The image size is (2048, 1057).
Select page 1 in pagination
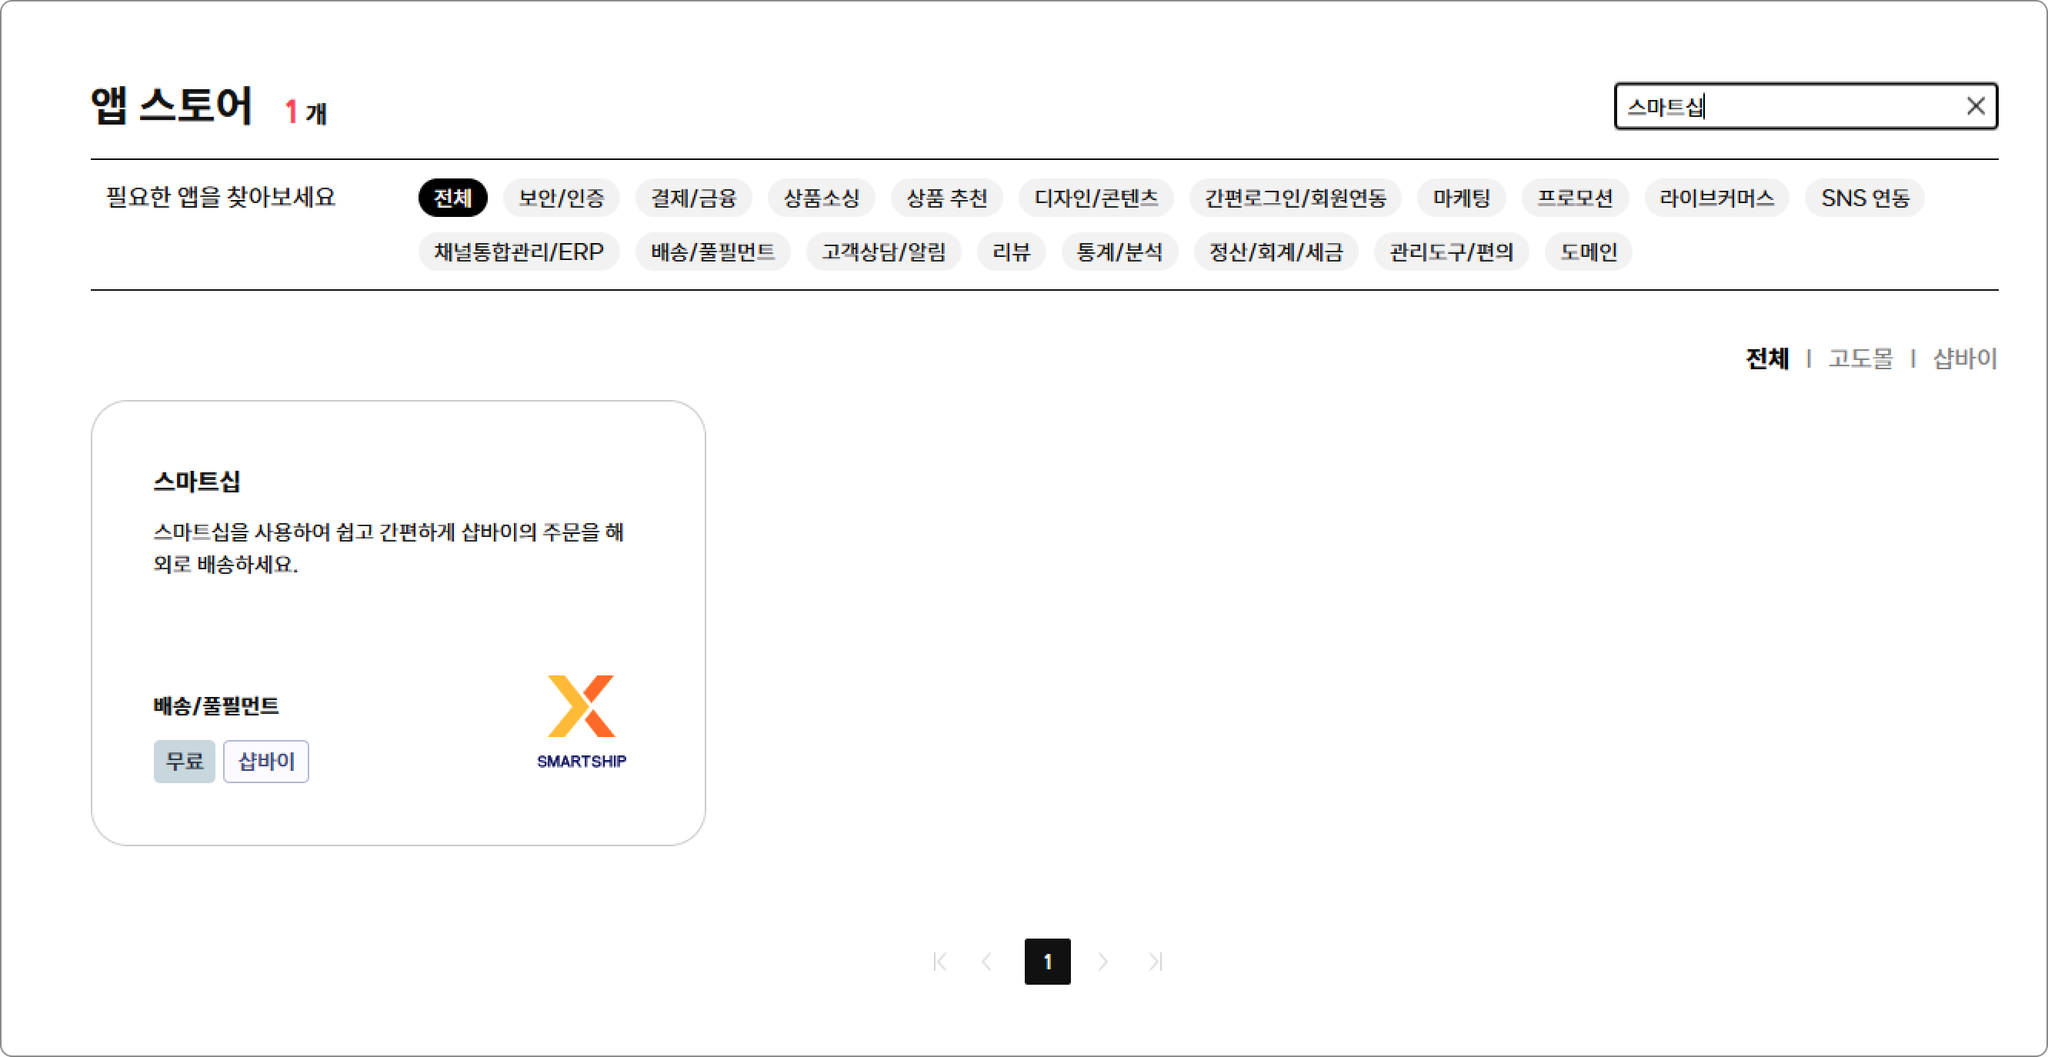point(1047,961)
